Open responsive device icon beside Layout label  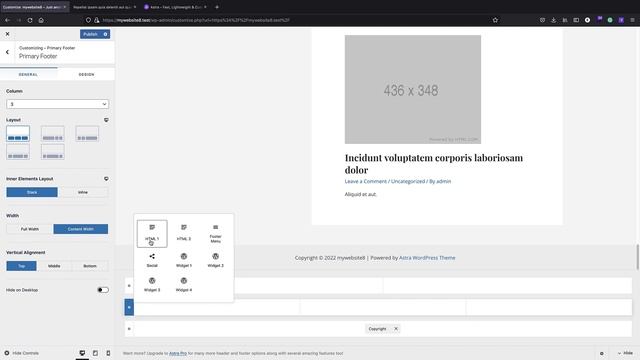point(106,120)
